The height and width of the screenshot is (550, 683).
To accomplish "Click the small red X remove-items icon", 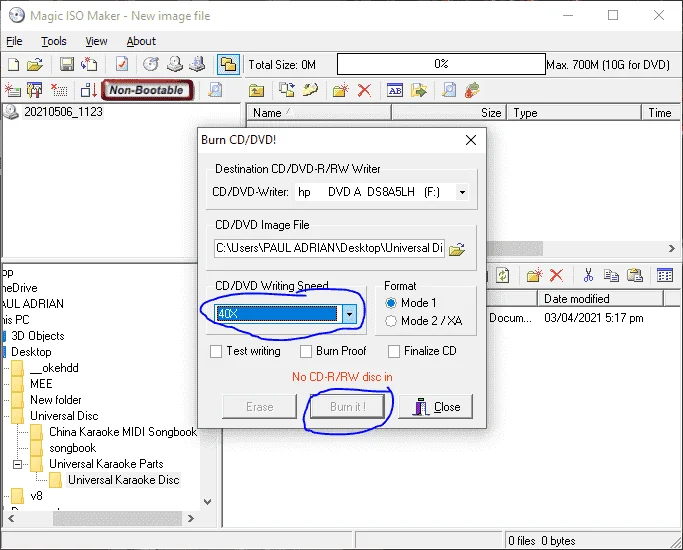I will point(59,90).
